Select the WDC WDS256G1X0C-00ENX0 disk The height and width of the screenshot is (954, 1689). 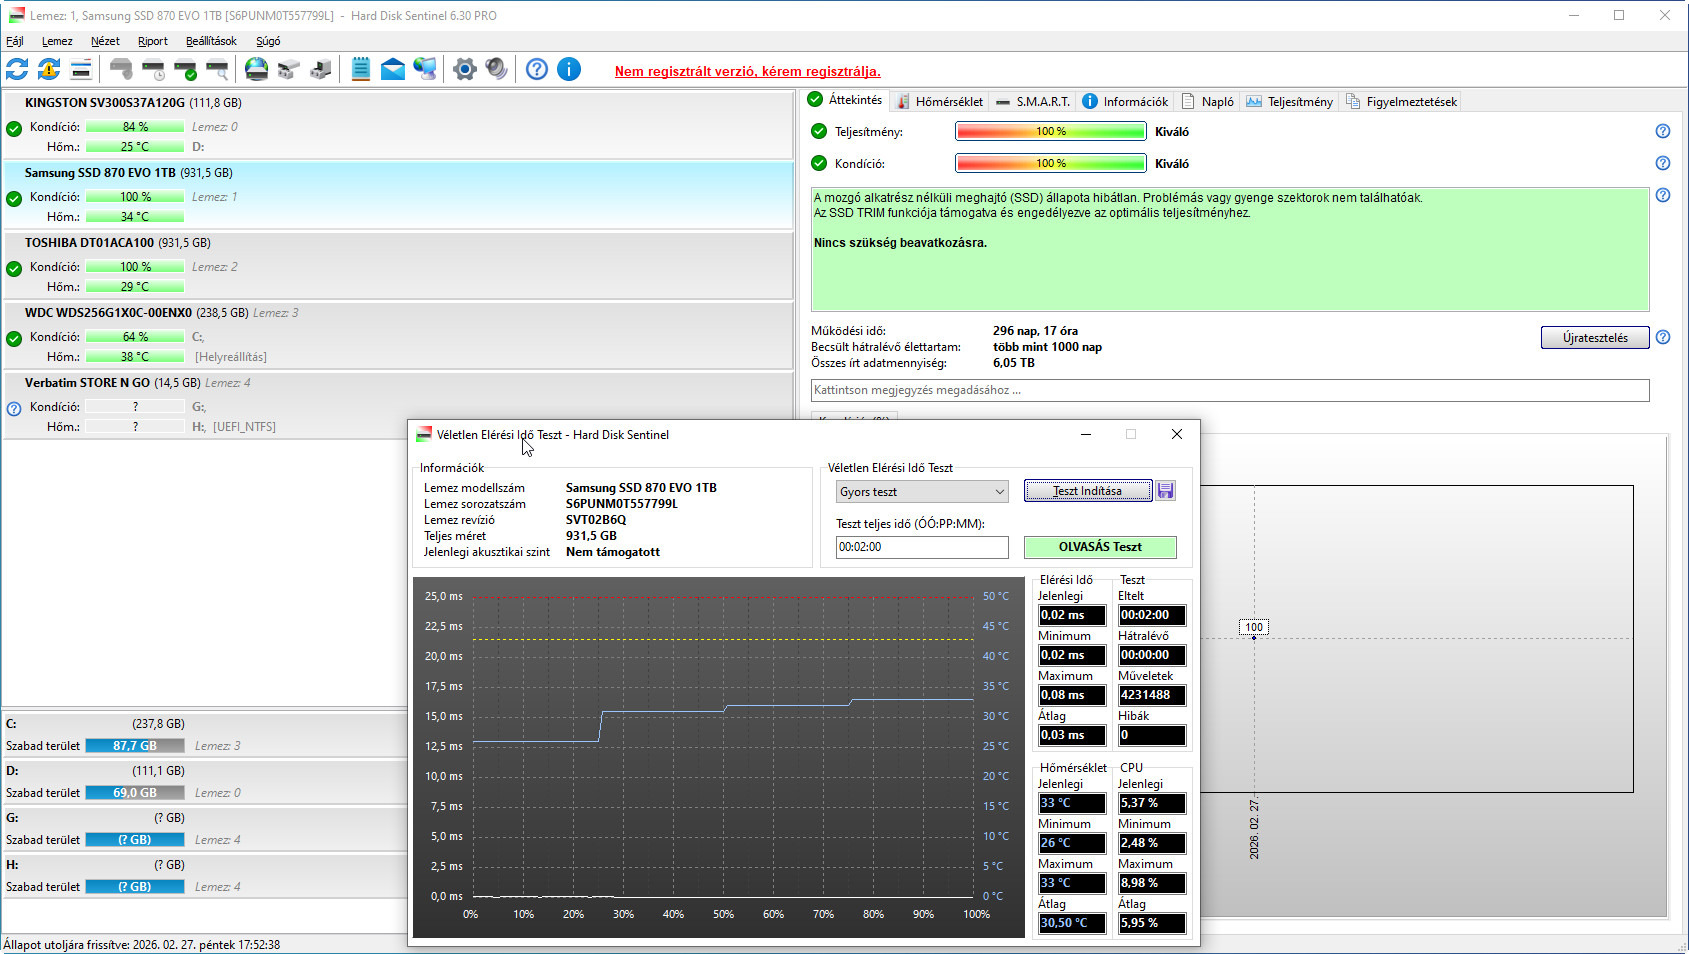pyautogui.click(x=398, y=335)
